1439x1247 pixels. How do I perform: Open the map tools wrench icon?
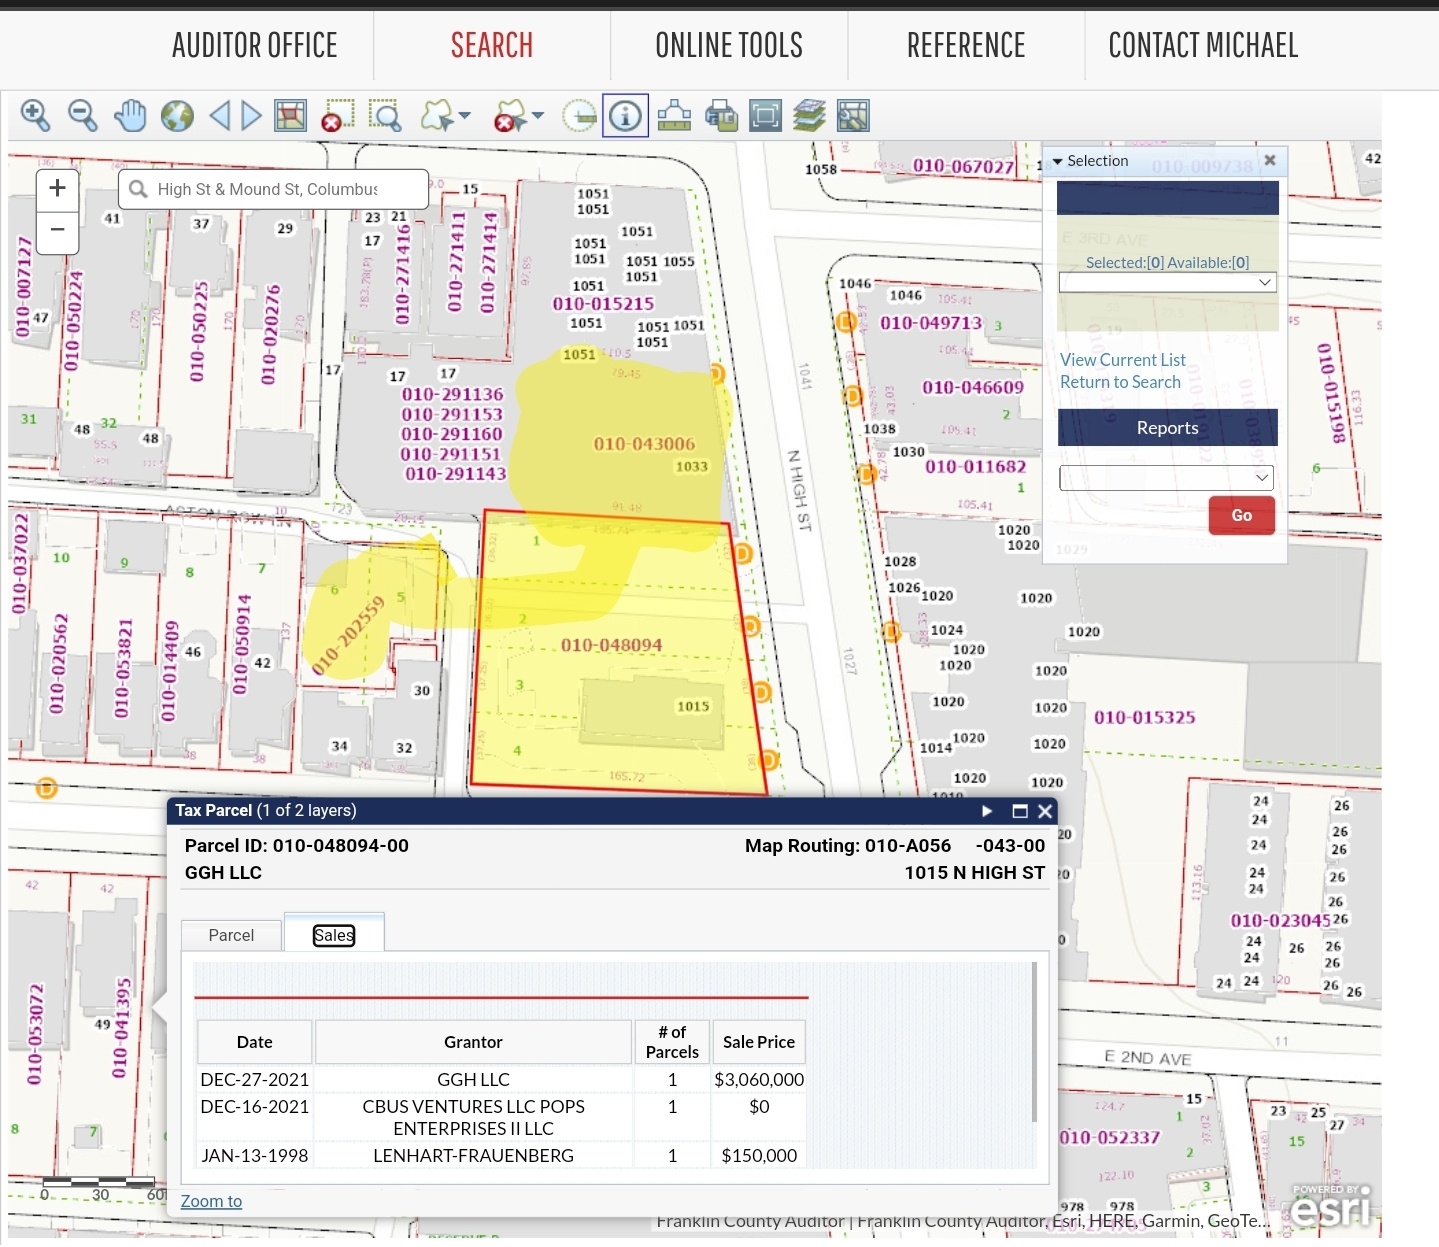coord(853,116)
